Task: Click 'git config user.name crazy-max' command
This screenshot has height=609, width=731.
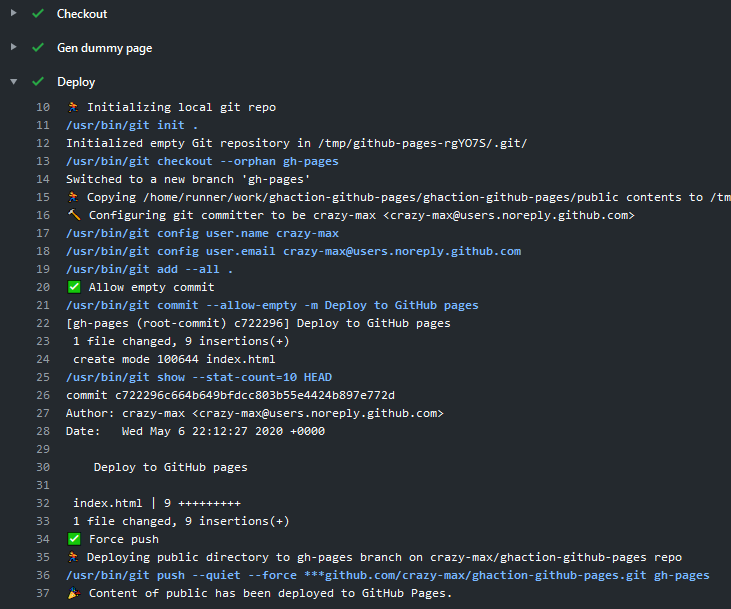Action: pos(202,233)
